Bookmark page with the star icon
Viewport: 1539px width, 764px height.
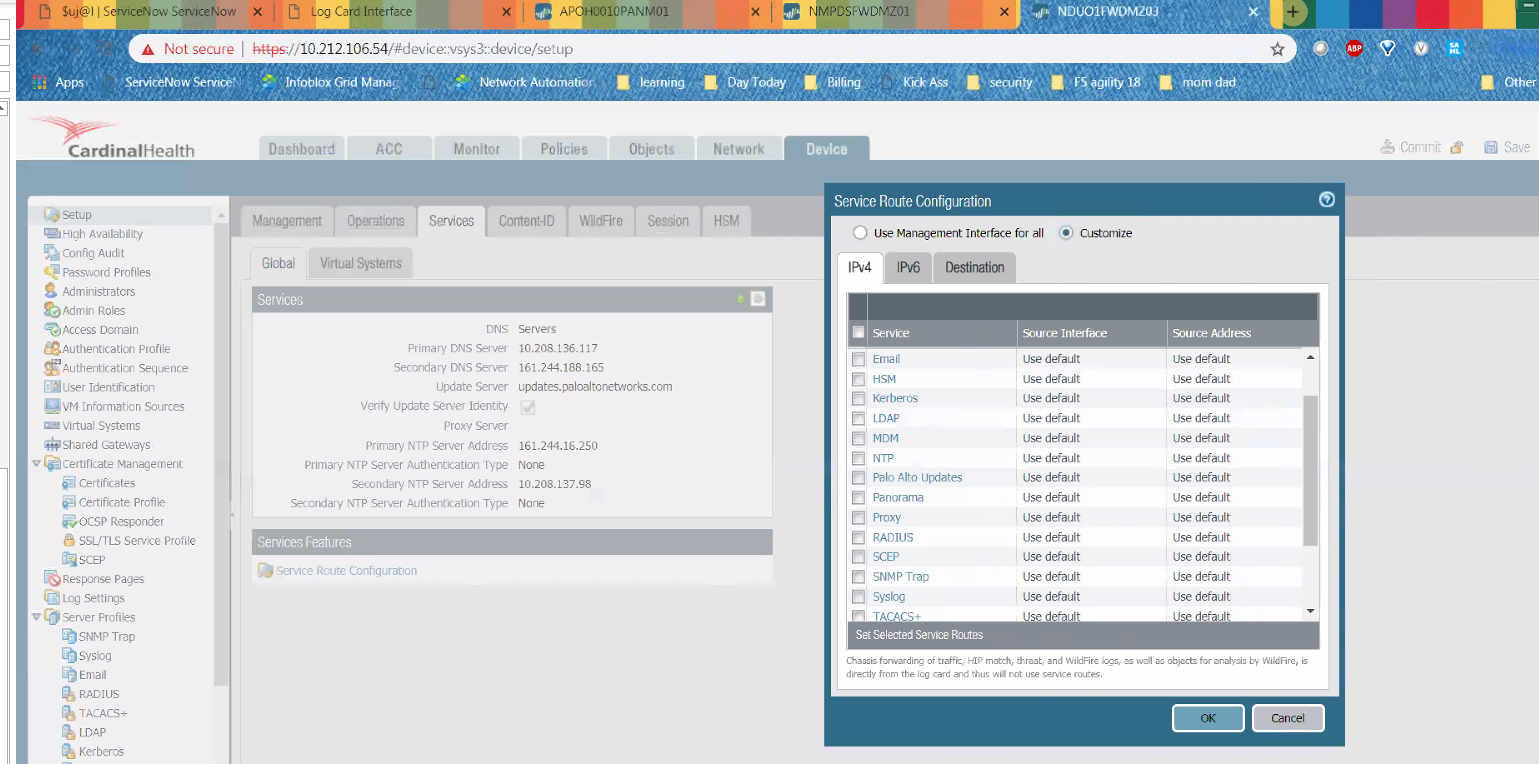[x=1277, y=49]
